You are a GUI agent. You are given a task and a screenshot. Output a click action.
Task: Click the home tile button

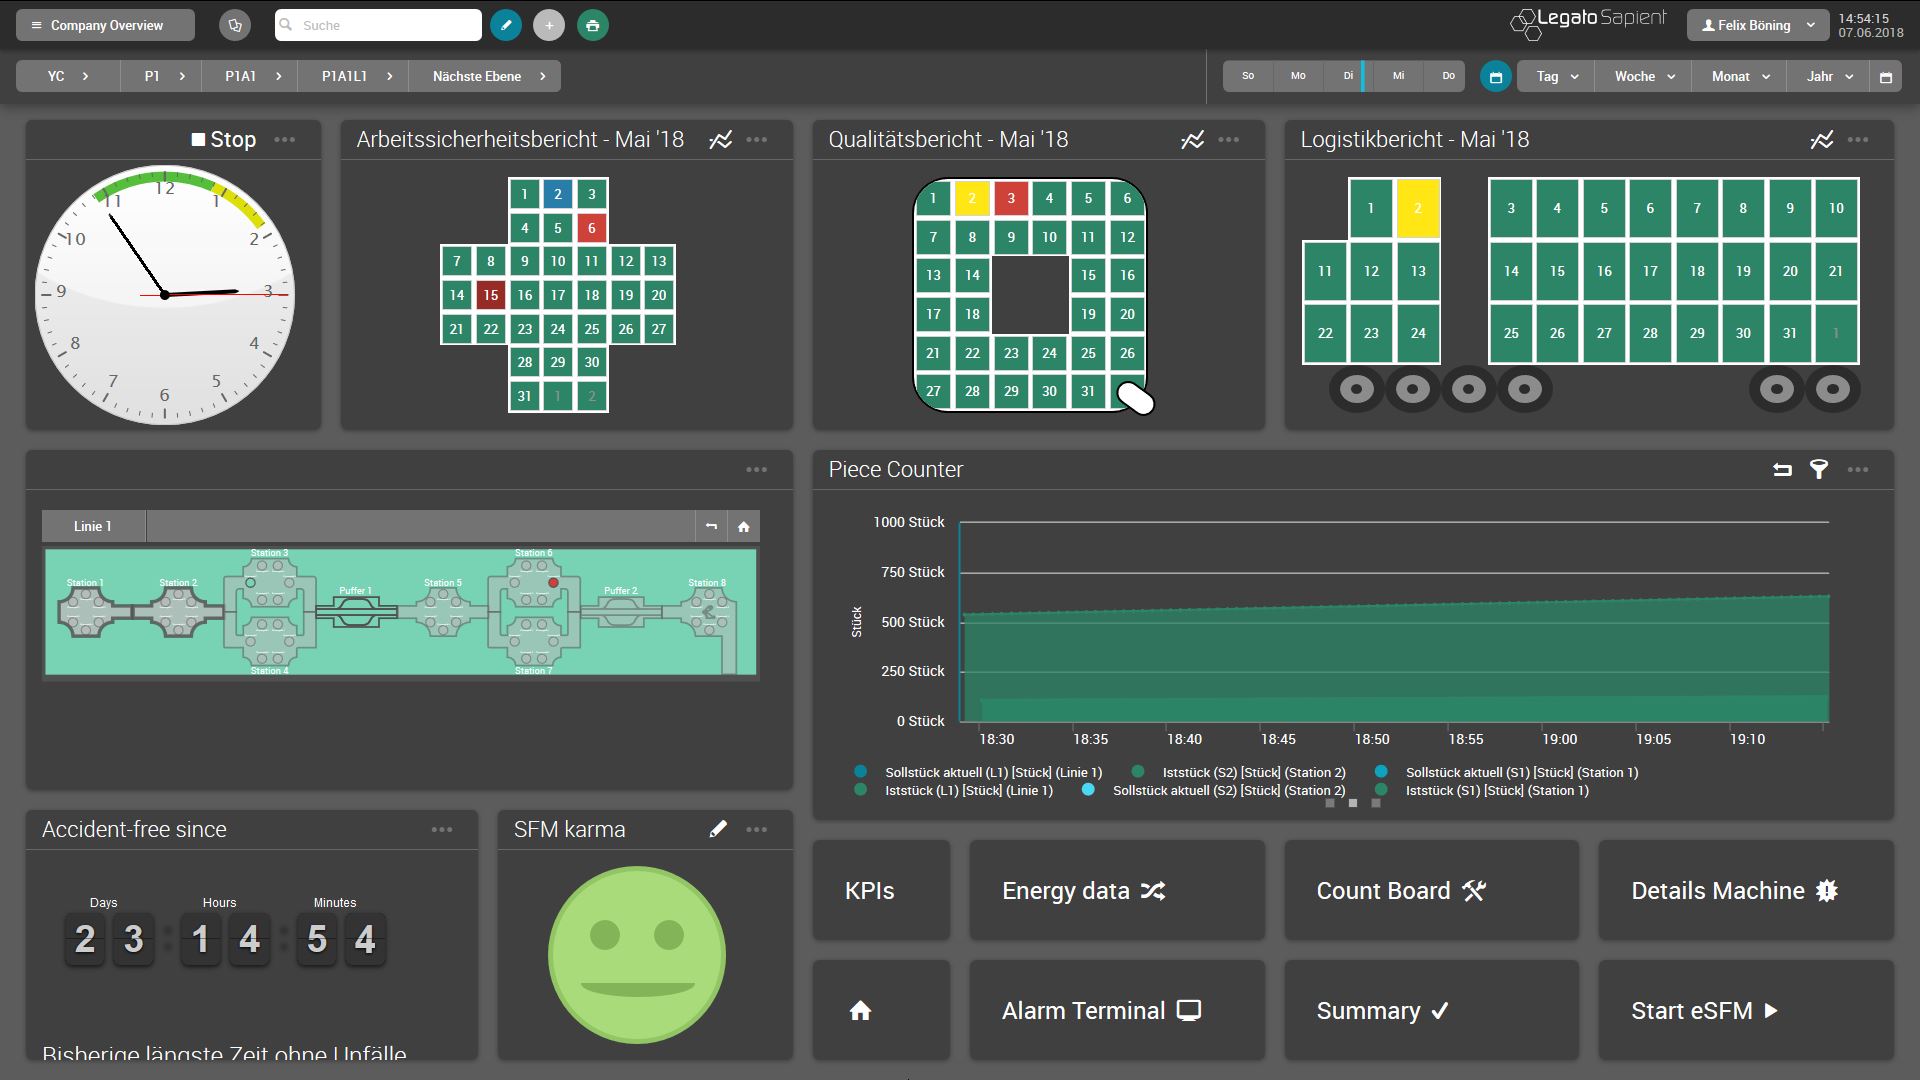[881, 1010]
